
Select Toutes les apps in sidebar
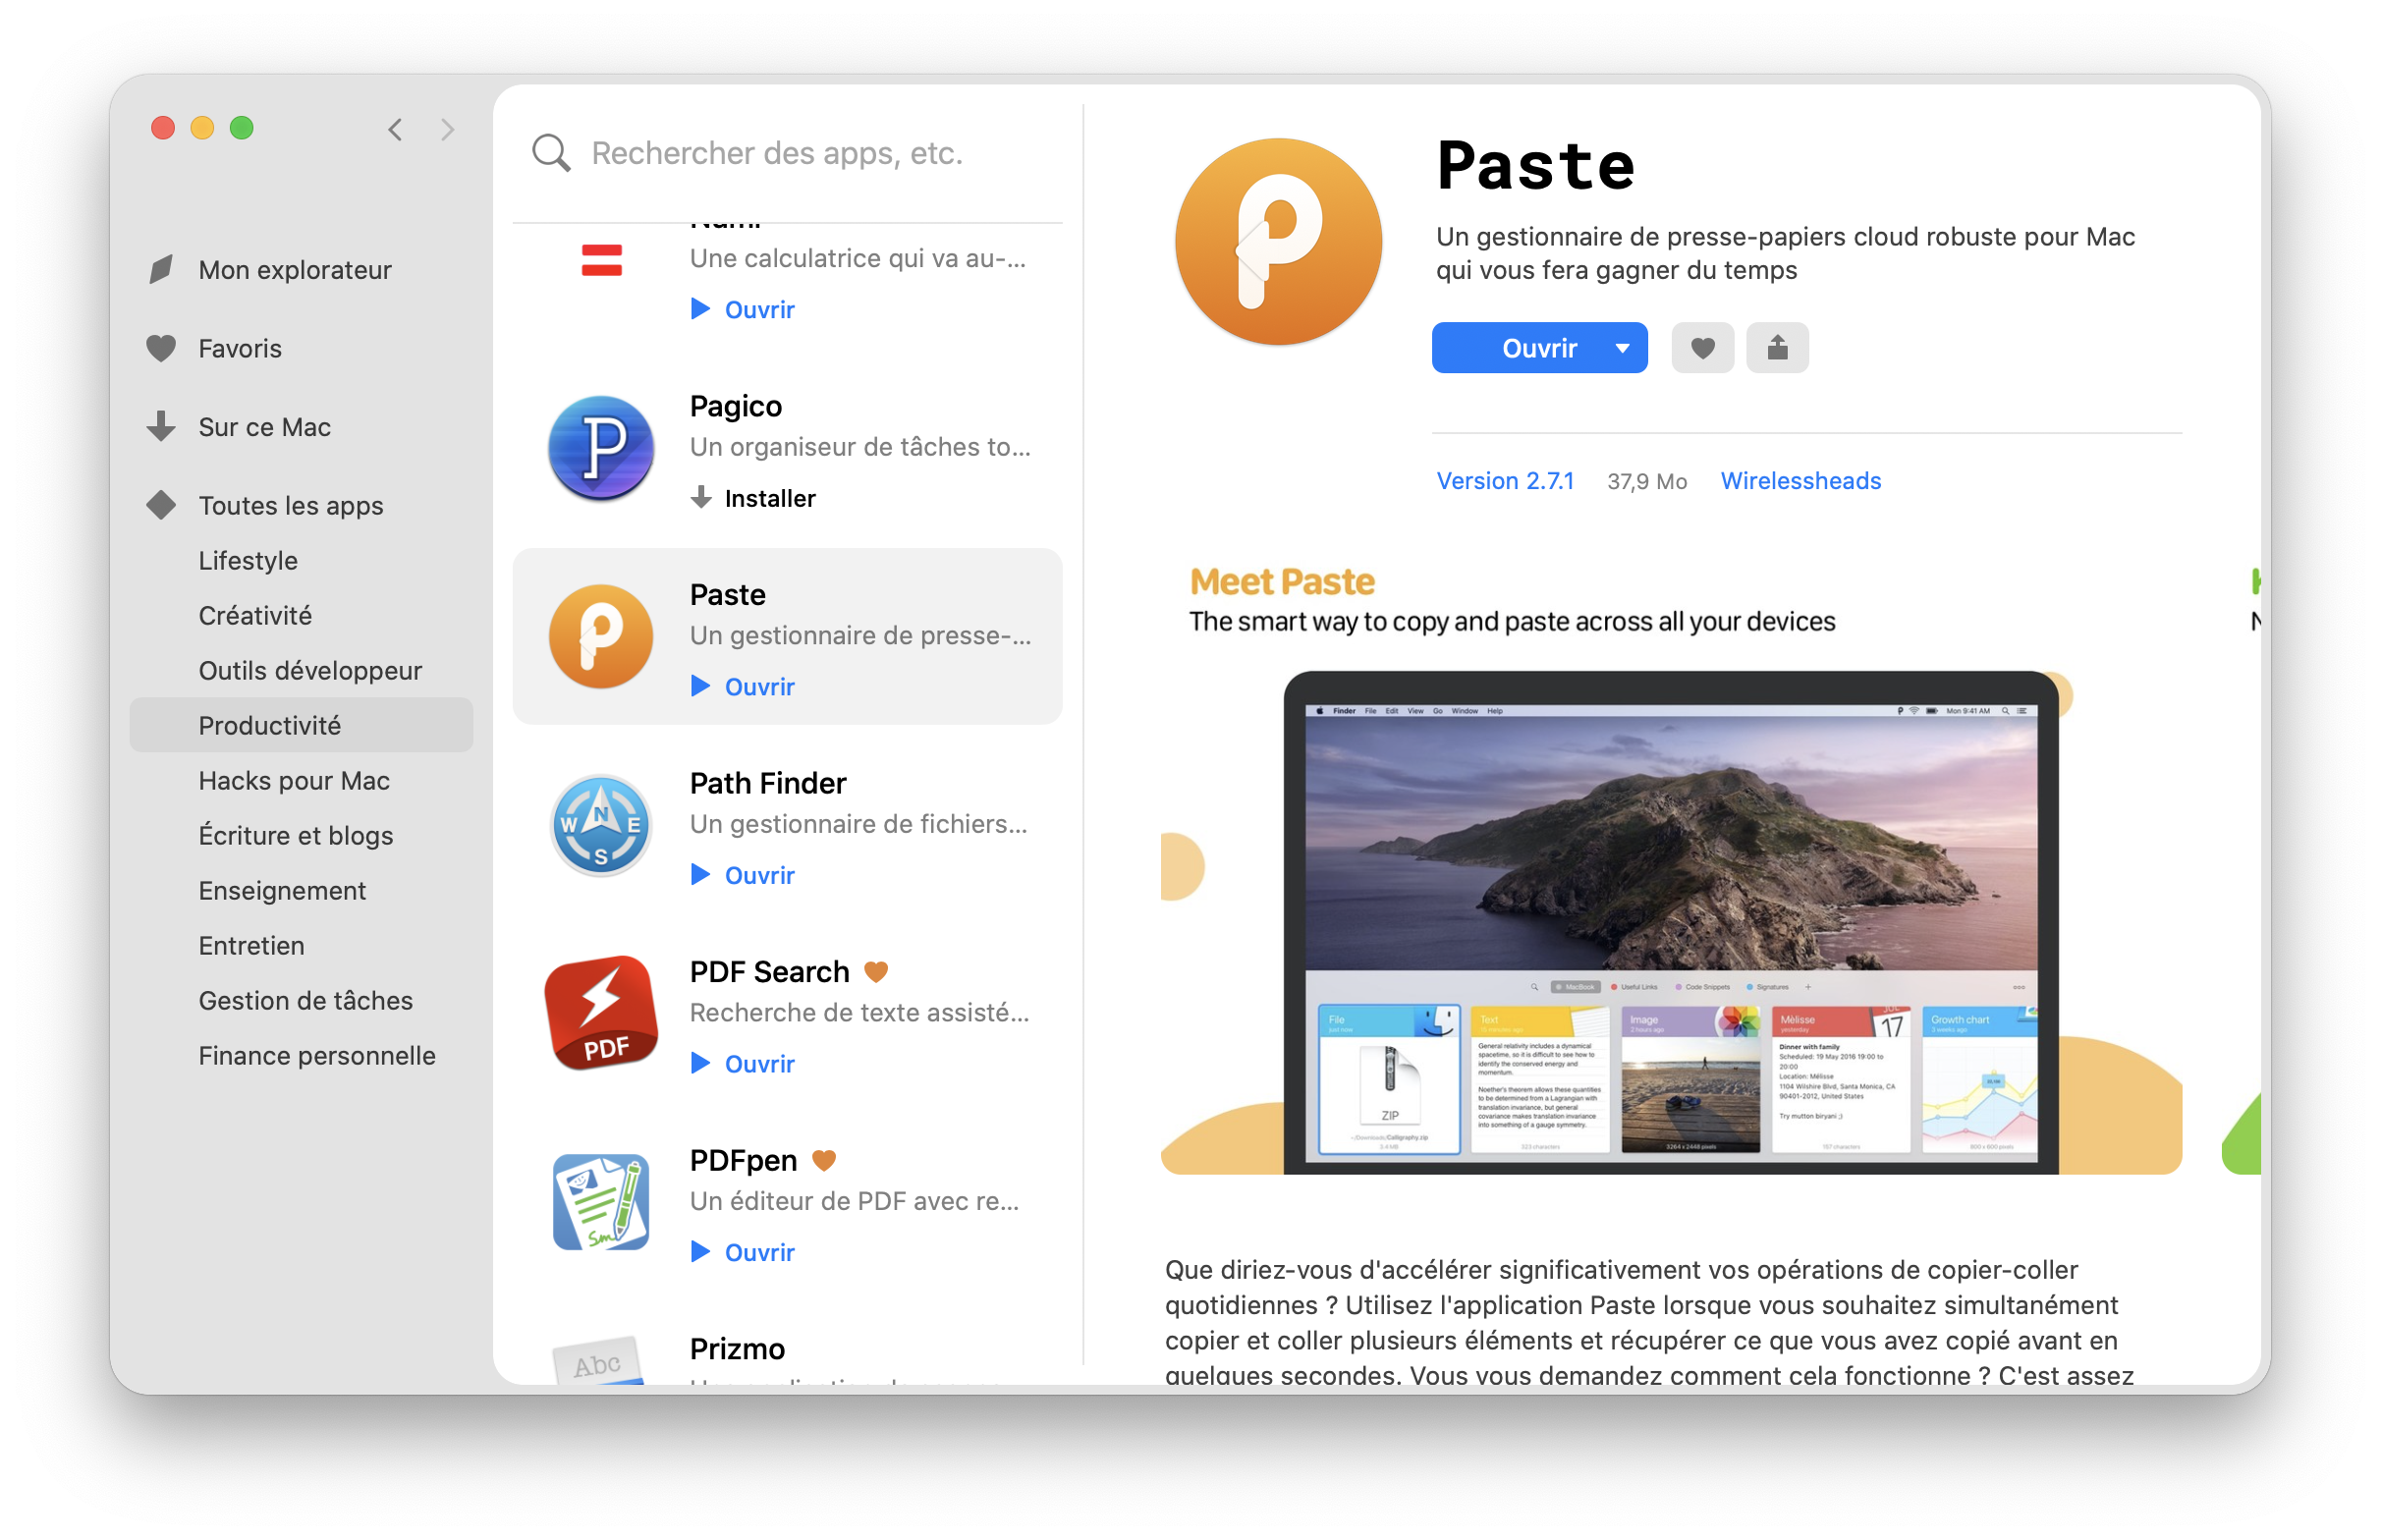(291, 505)
